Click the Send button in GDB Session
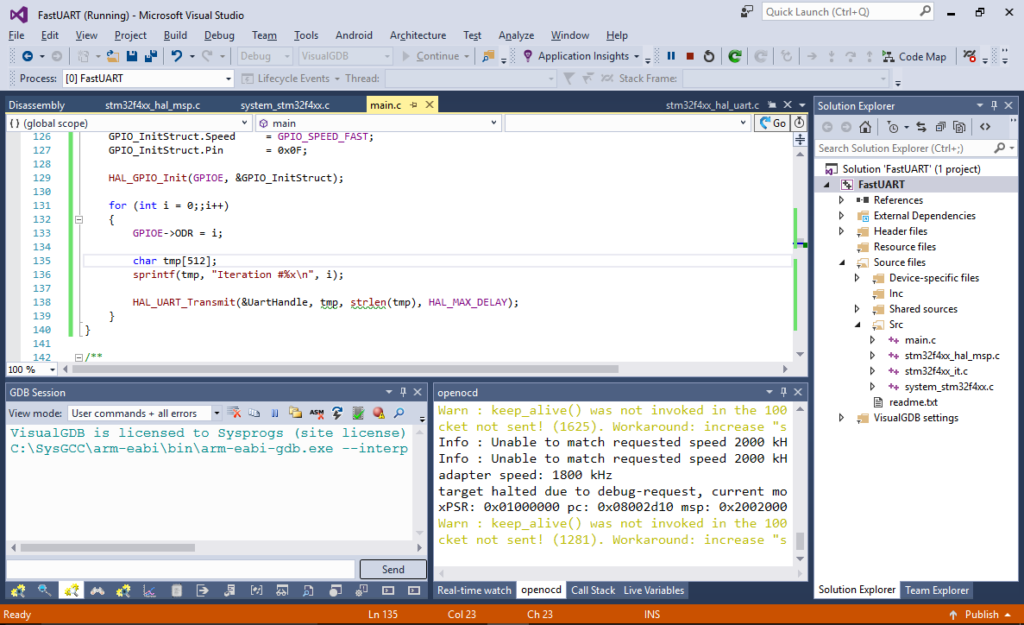Image resolution: width=1024 pixels, height=625 pixels. click(x=392, y=568)
